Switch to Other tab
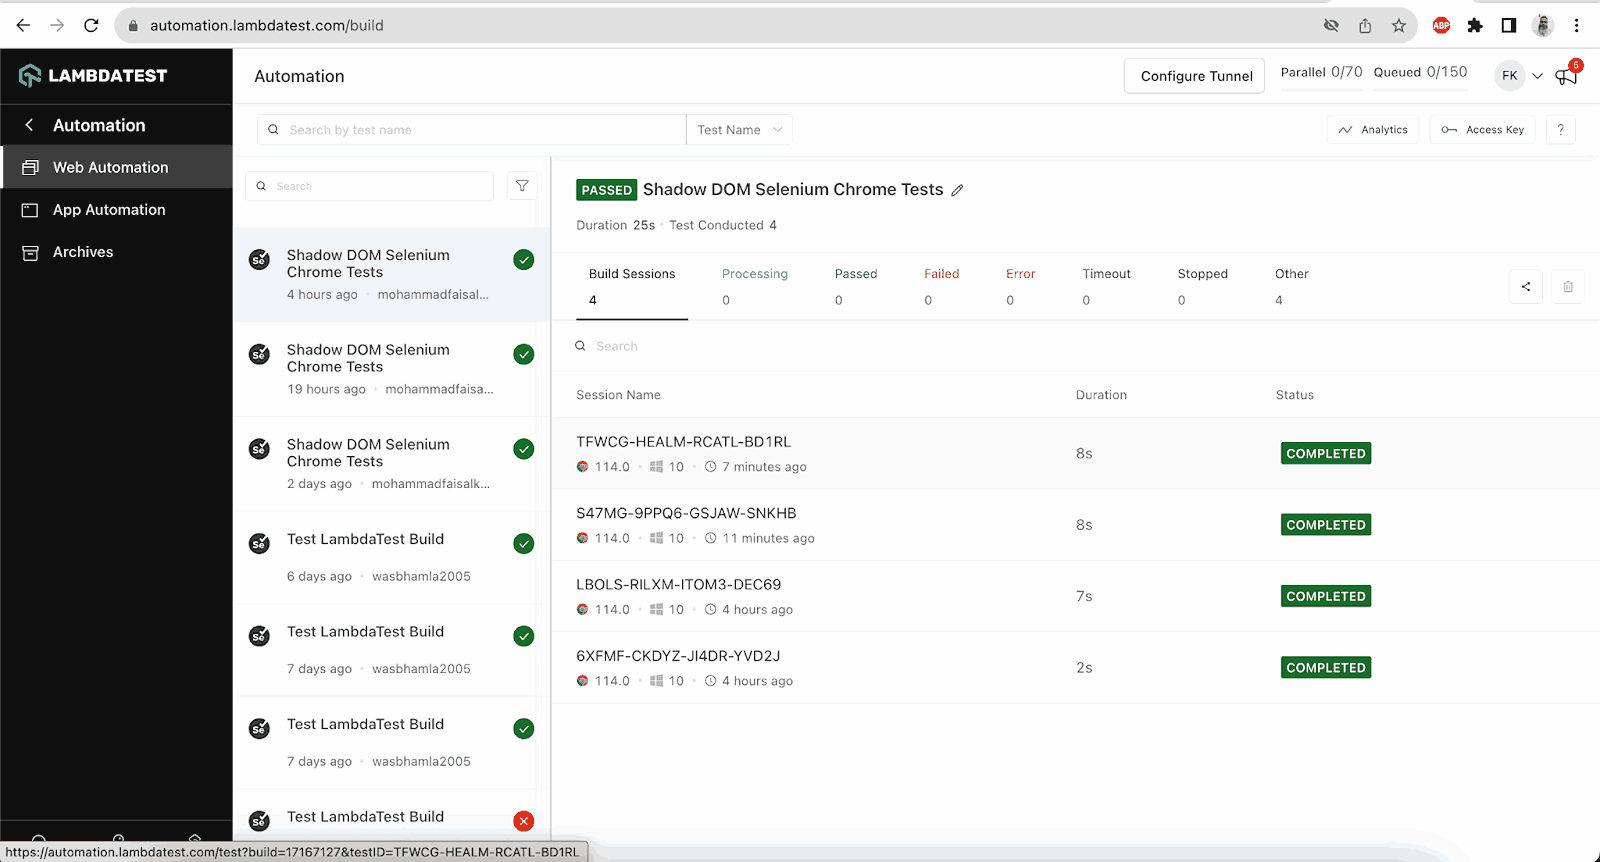The height and width of the screenshot is (862, 1600). click(x=1291, y=287)
